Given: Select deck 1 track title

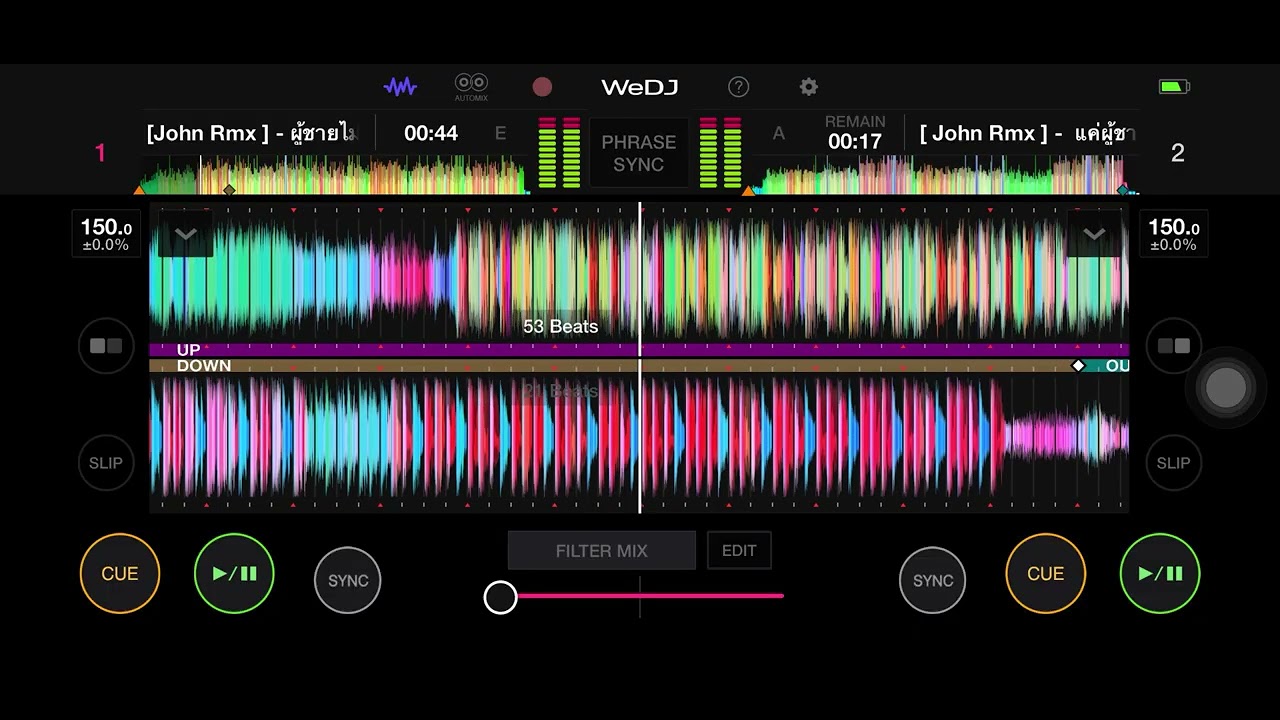Looking at the screenshot, I should [251, 134].
